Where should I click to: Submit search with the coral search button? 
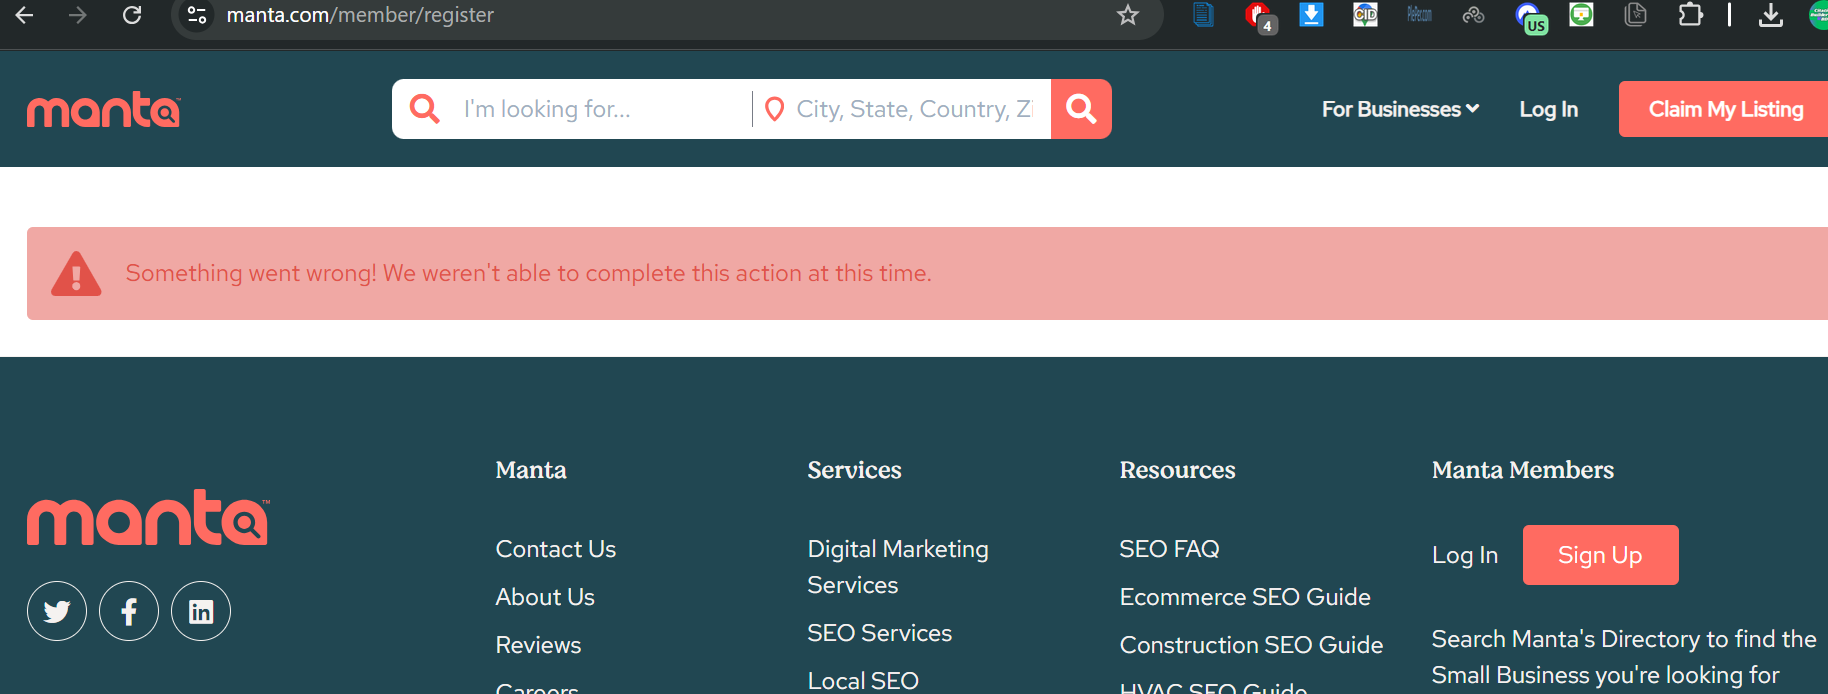point(1081,109)
